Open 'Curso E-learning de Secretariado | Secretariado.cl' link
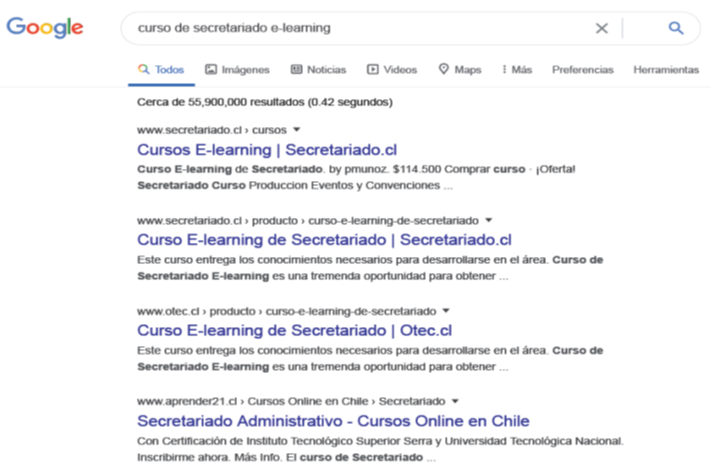 pos(324,240)
